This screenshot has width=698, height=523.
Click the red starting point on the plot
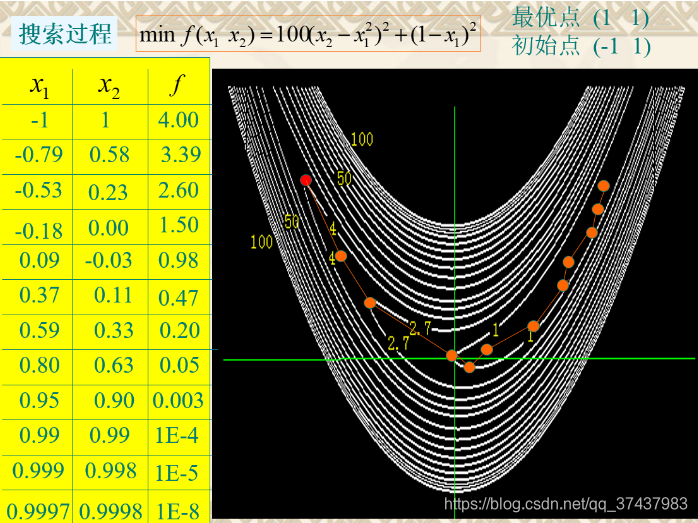[x=305, y=180]
